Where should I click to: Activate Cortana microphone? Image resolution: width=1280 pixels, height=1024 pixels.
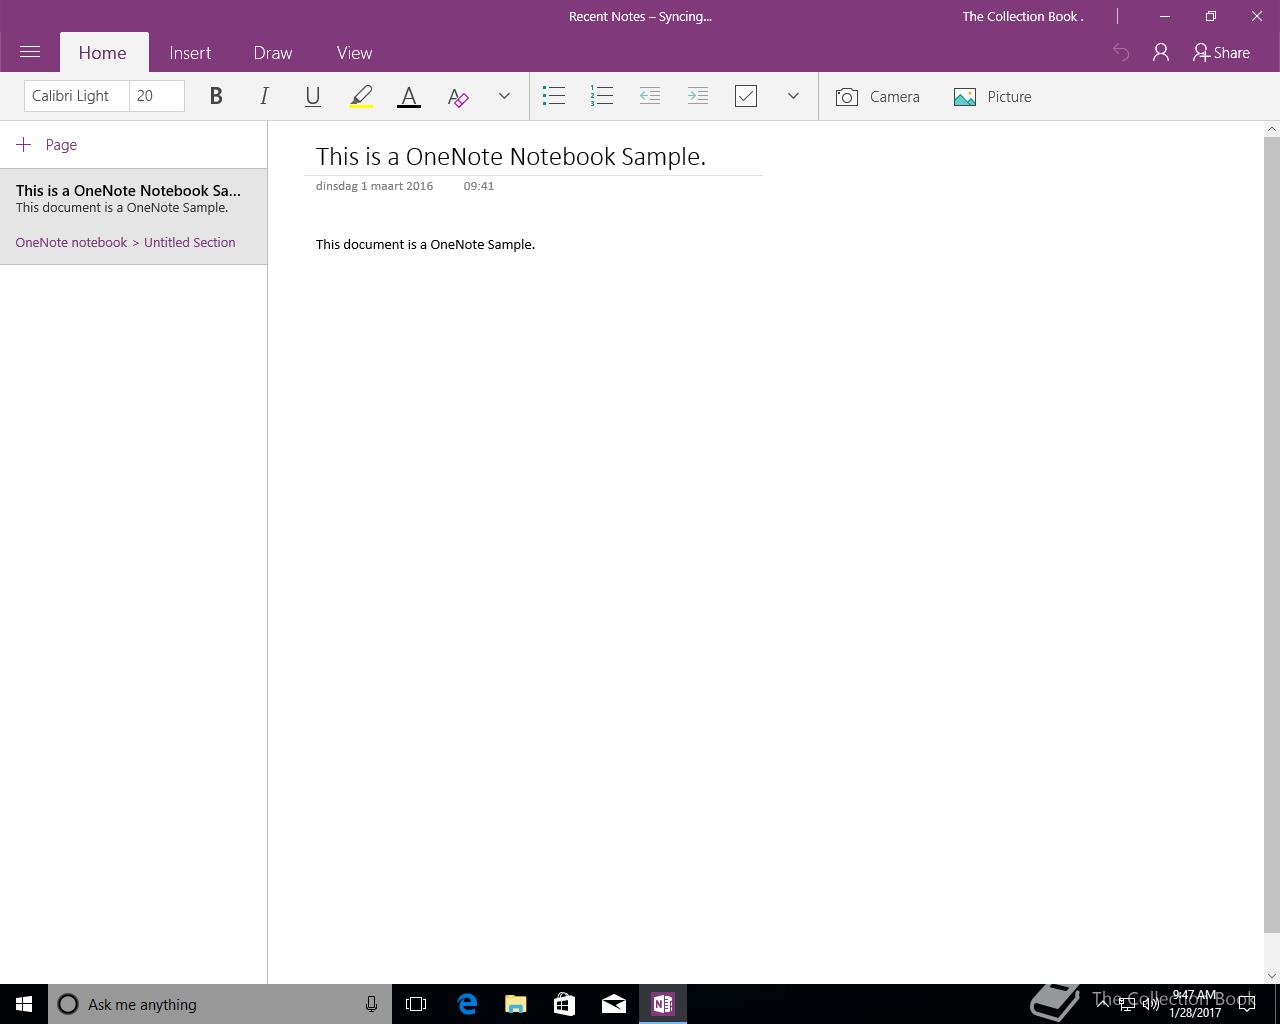371,1004
